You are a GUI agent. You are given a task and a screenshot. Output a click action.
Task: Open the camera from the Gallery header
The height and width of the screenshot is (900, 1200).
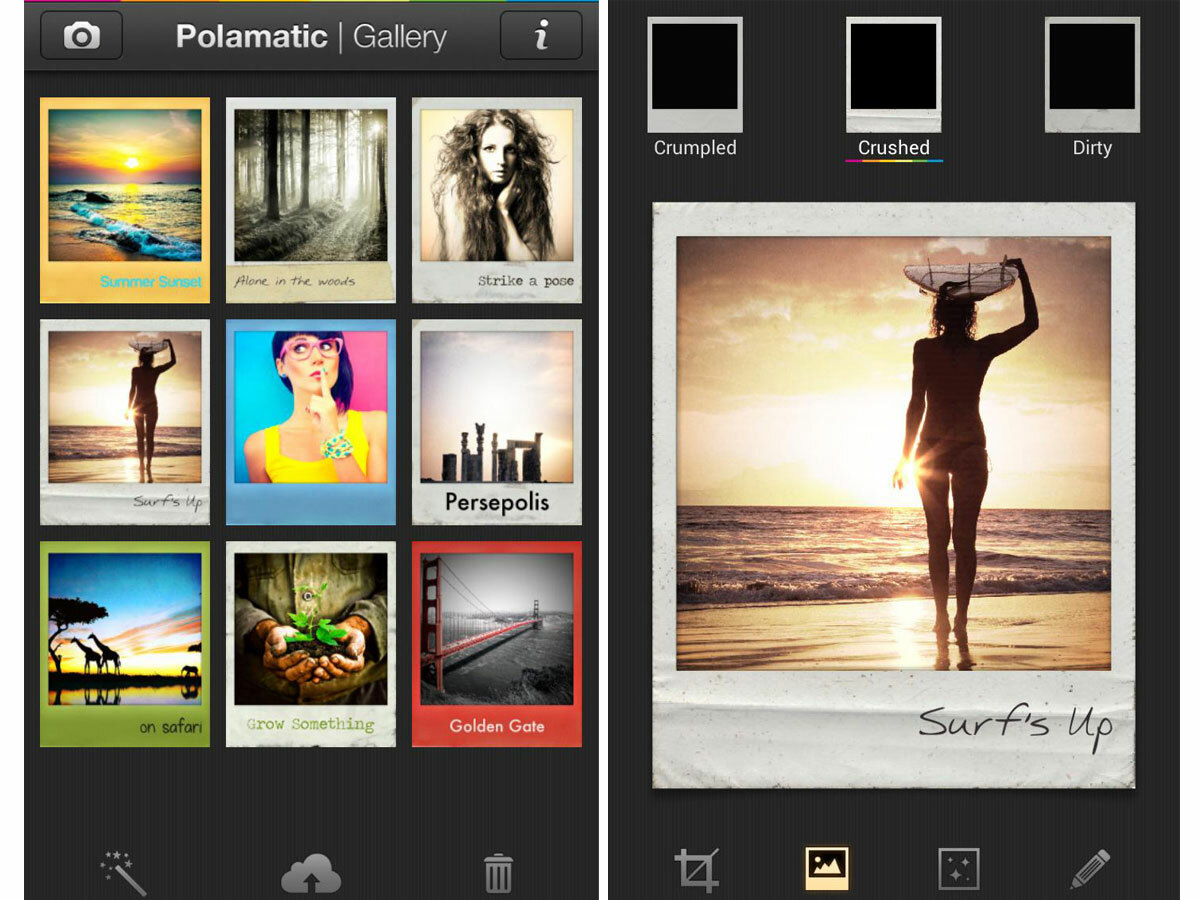82,36
